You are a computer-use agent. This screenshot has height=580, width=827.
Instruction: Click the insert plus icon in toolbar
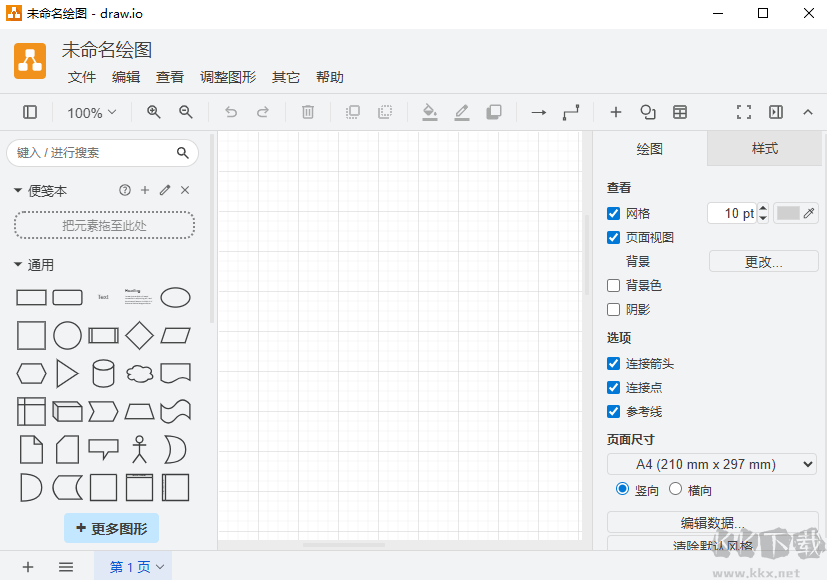[616, 112]
